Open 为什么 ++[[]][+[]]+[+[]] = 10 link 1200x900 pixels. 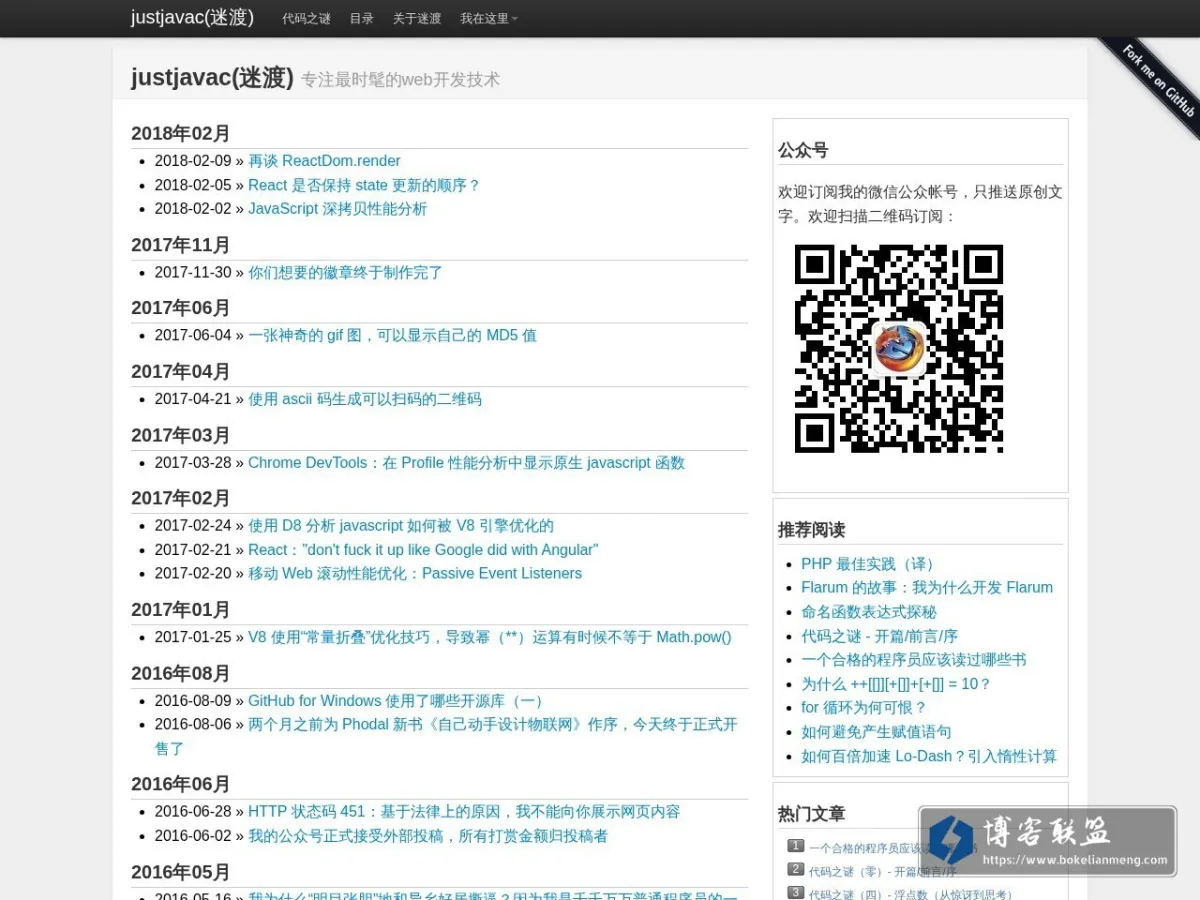point(896,684)
